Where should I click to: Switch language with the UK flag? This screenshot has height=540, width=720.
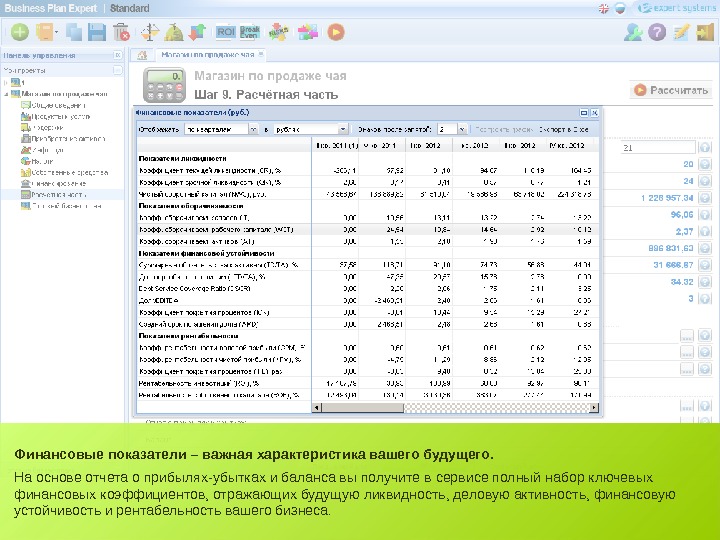[603, 9]
